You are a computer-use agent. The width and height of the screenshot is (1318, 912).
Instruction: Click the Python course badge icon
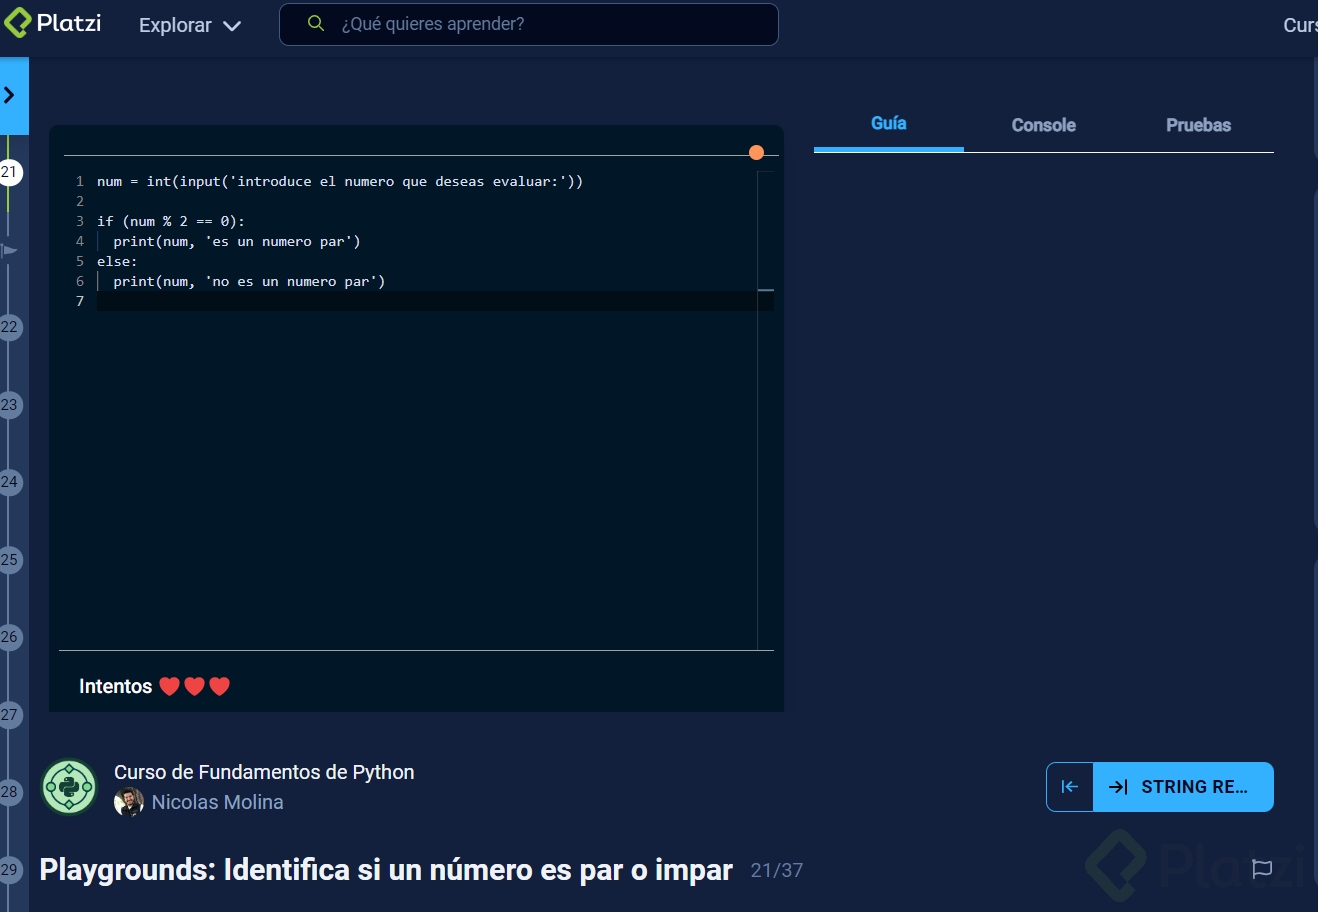(x=68, y=787)
